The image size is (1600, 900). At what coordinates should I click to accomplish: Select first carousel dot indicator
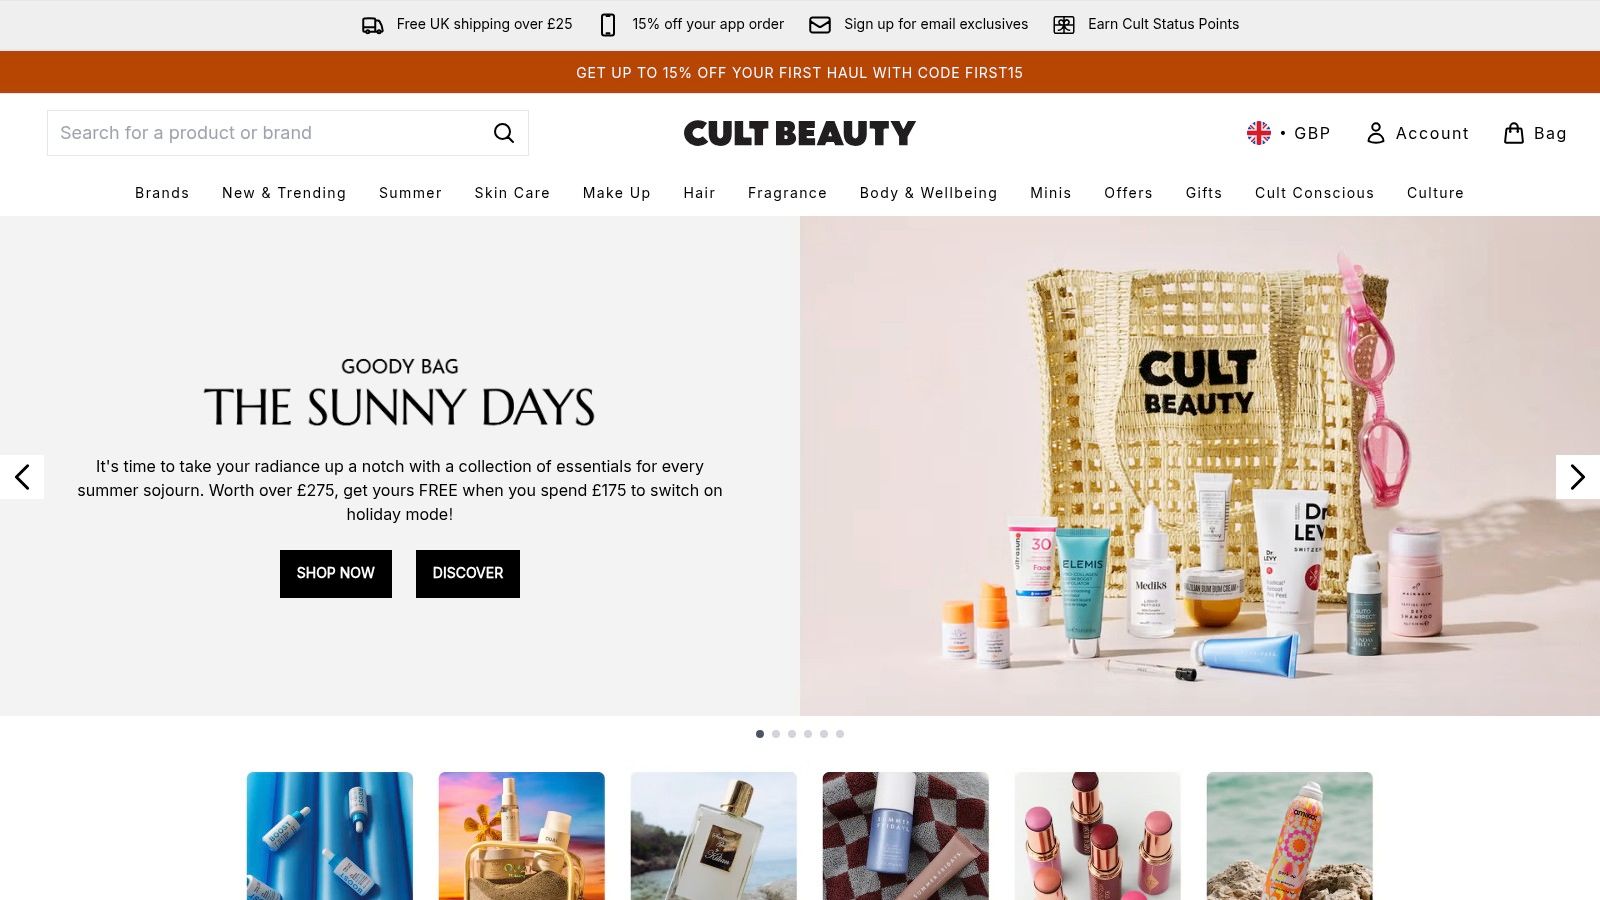760,734
